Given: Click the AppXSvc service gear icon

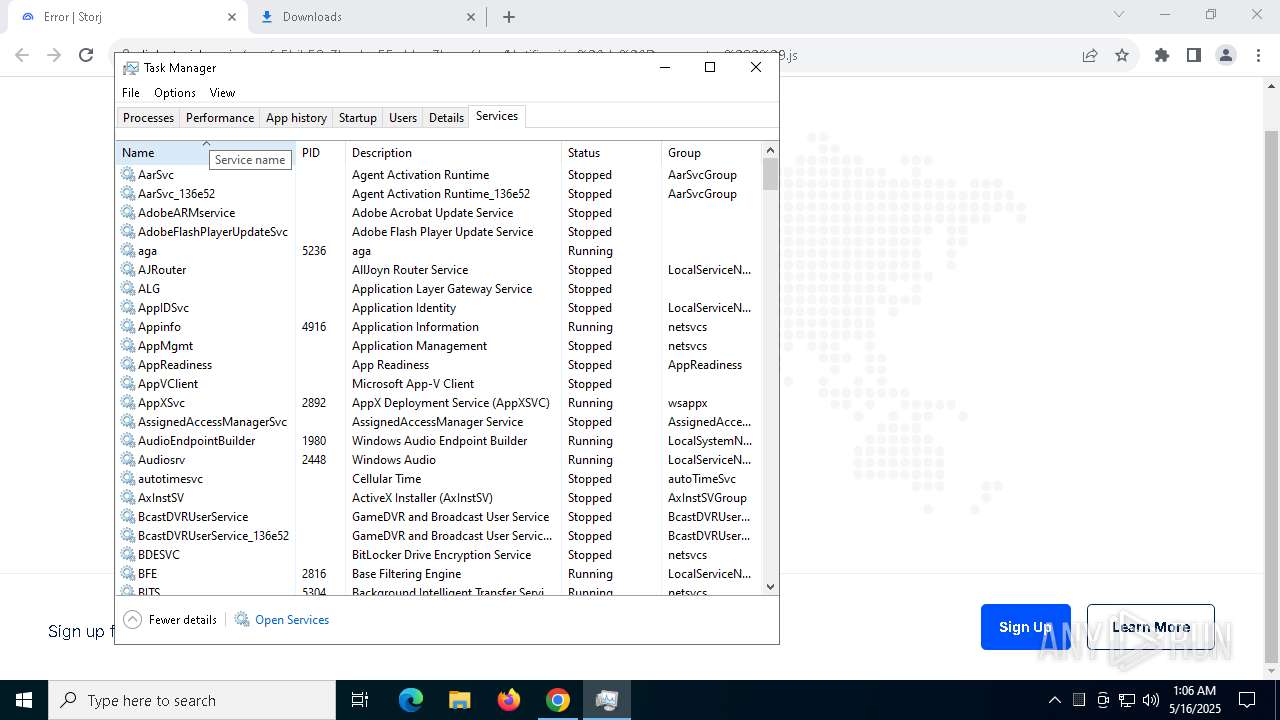Looking at the screenshot, I should coord(128,403).
